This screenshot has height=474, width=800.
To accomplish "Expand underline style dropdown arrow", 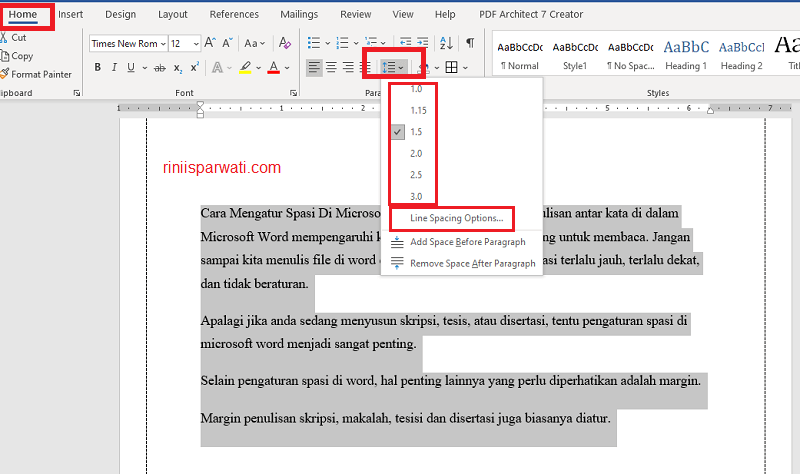I will point(145,67).
